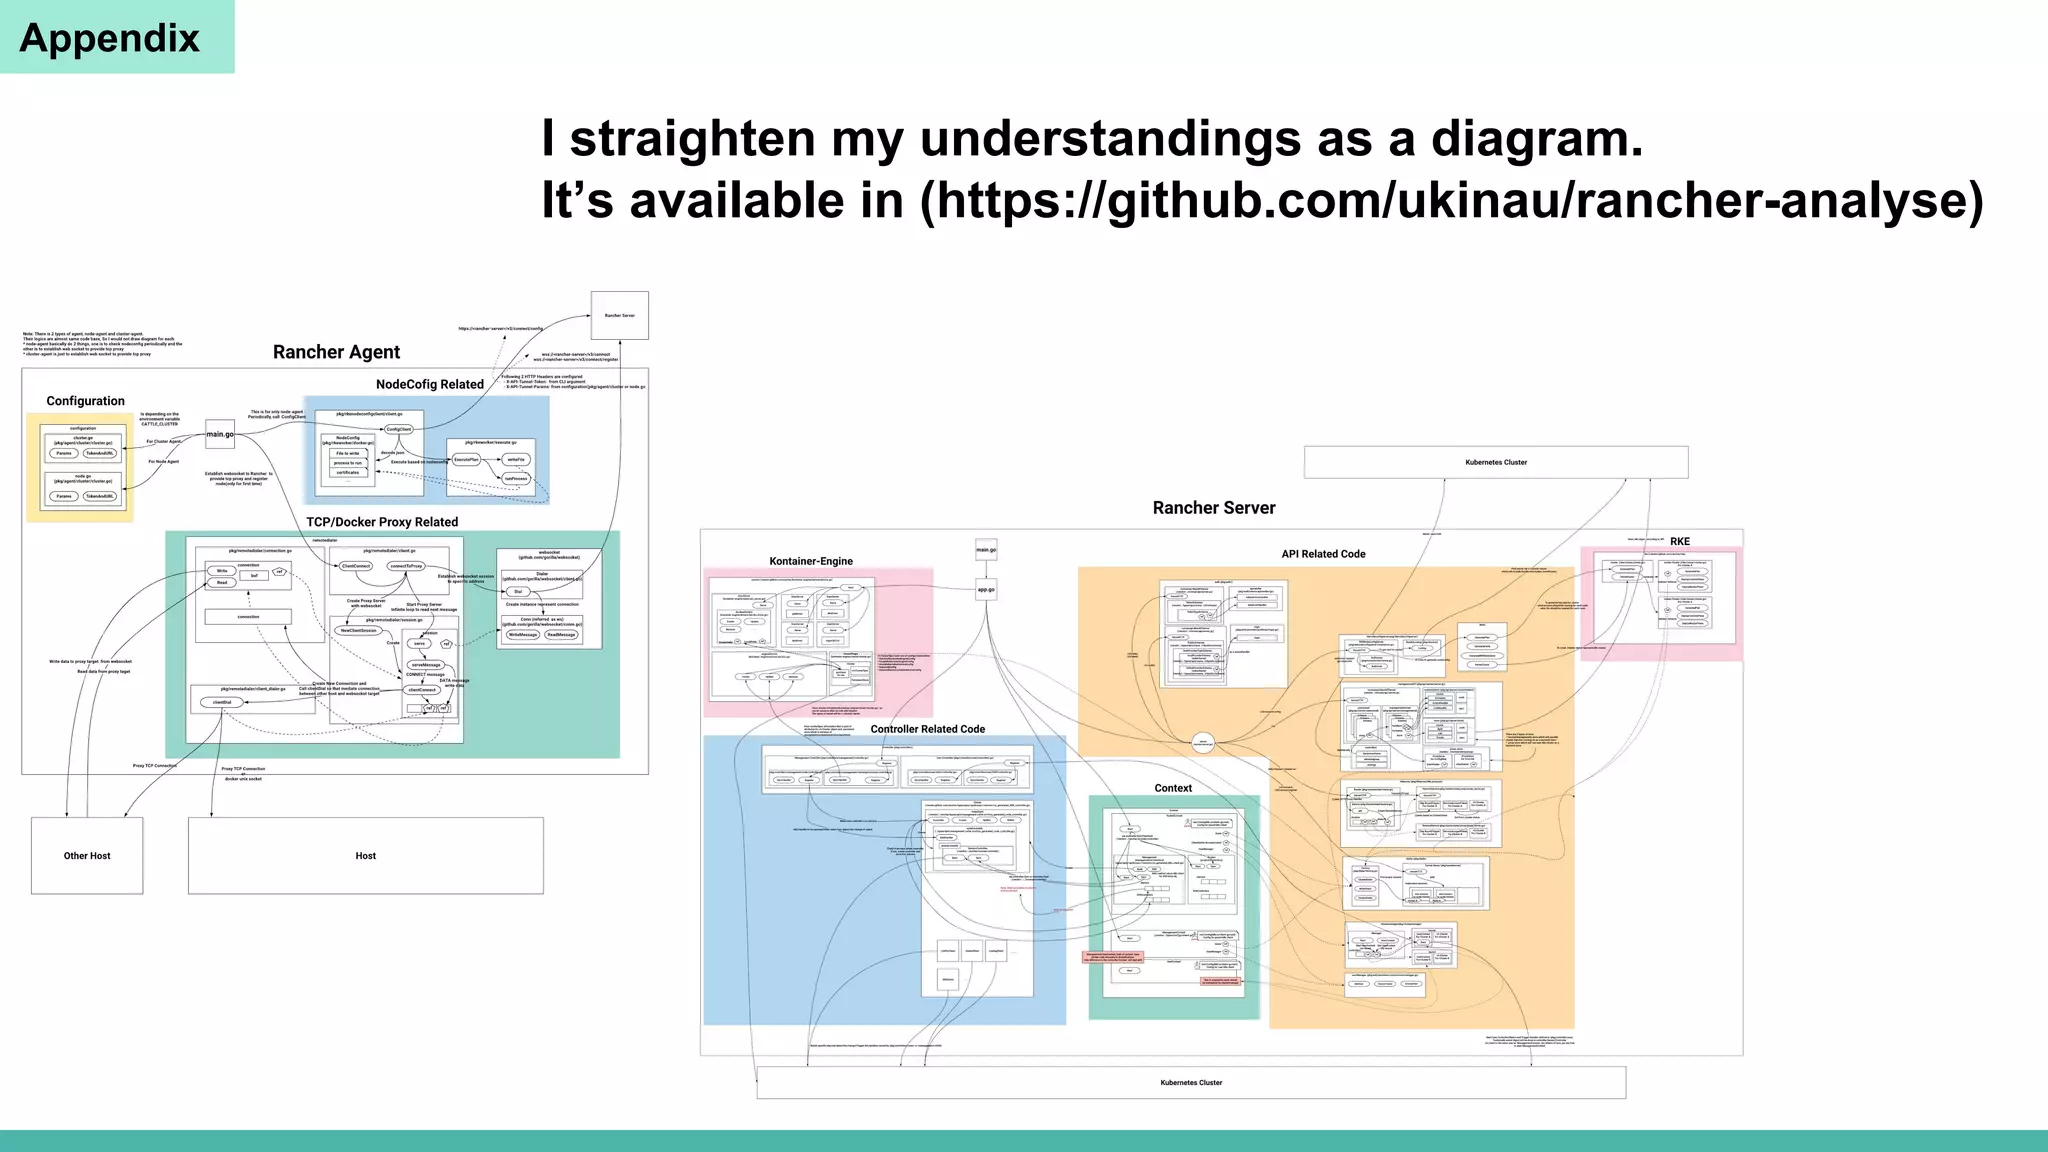Click the 'Host' box next to Other Host
2048x1152 pixels.
(x=366, y=856)
